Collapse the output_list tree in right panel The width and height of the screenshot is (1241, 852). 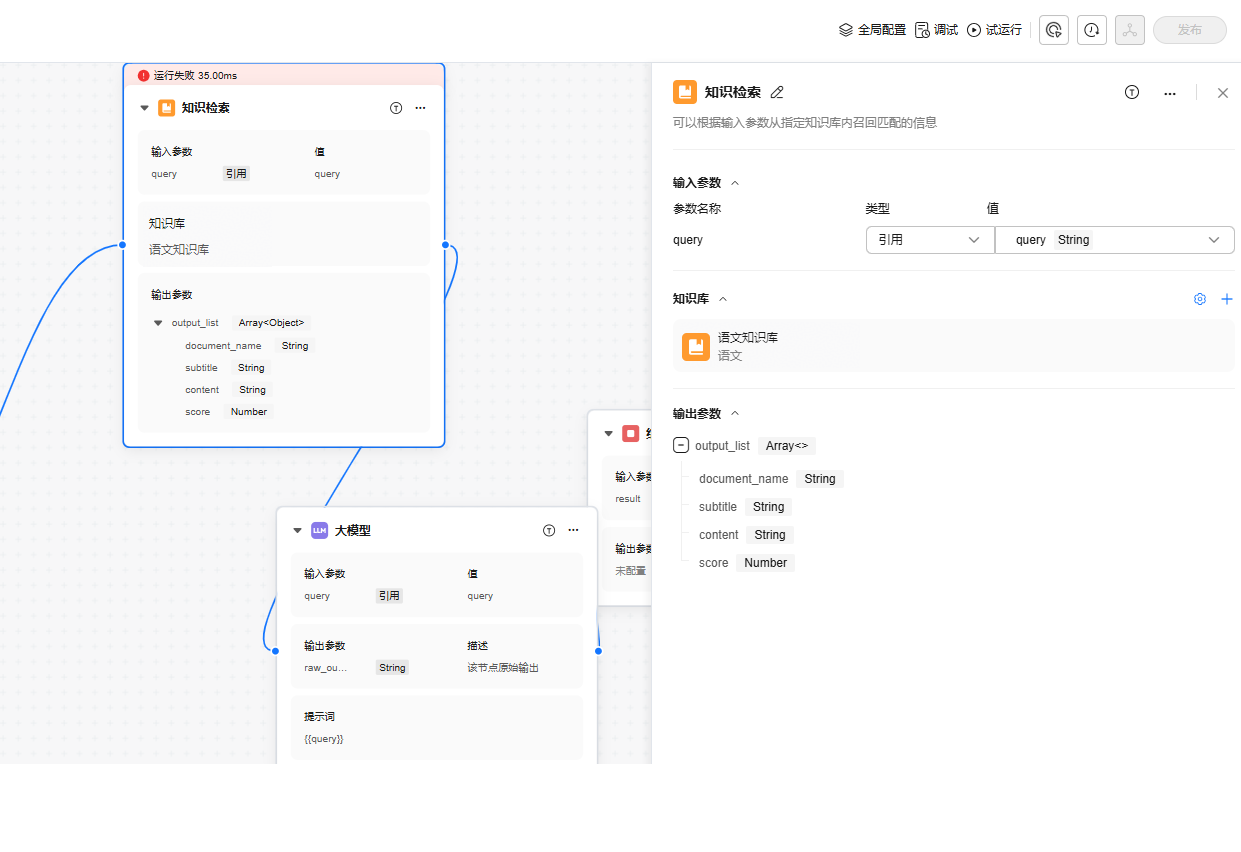(681, 446)
